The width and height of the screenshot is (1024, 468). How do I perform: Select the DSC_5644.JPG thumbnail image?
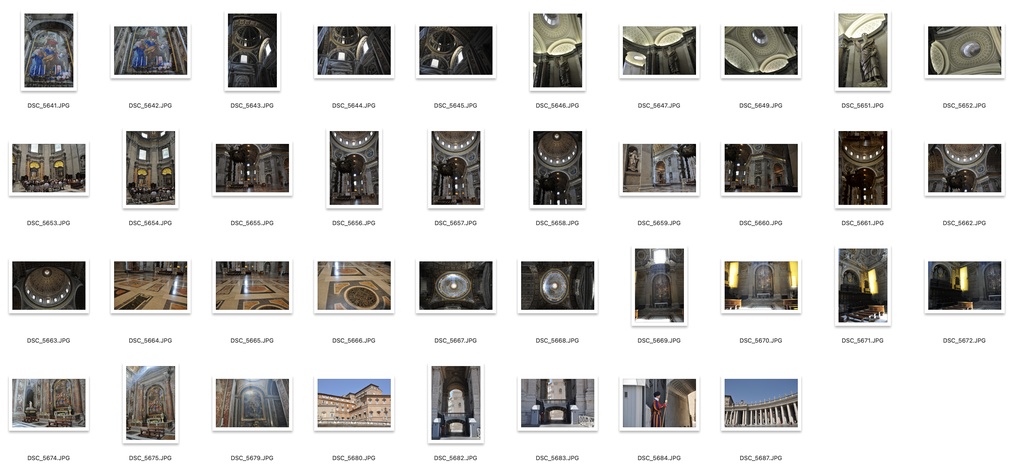pos(354,50)
